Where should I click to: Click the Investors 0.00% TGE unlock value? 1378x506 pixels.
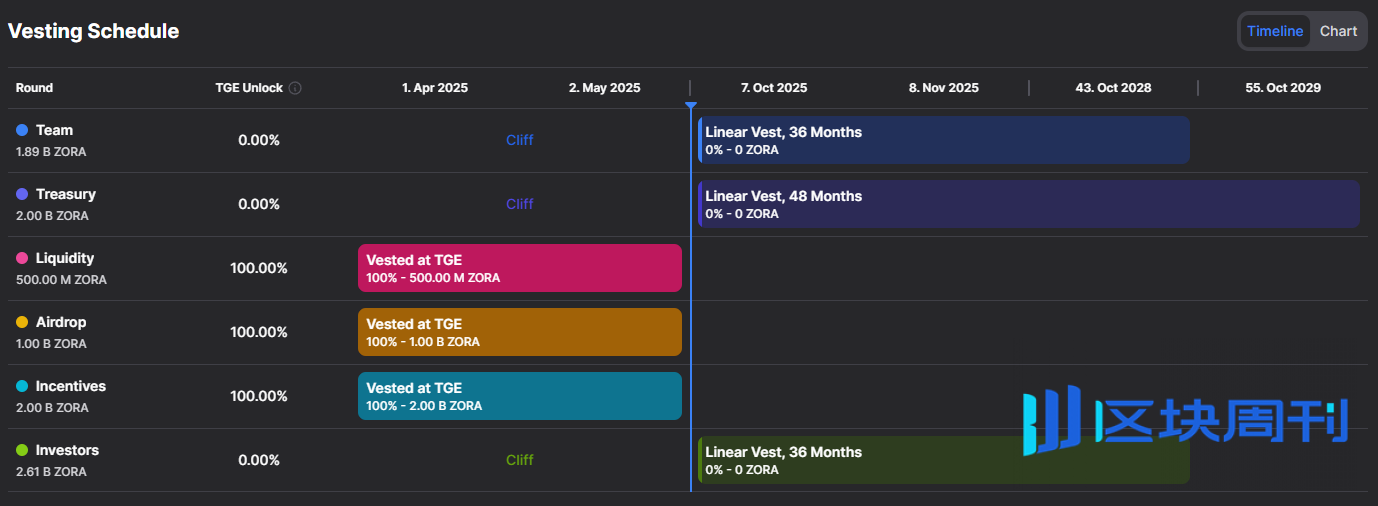pos(259,460)
